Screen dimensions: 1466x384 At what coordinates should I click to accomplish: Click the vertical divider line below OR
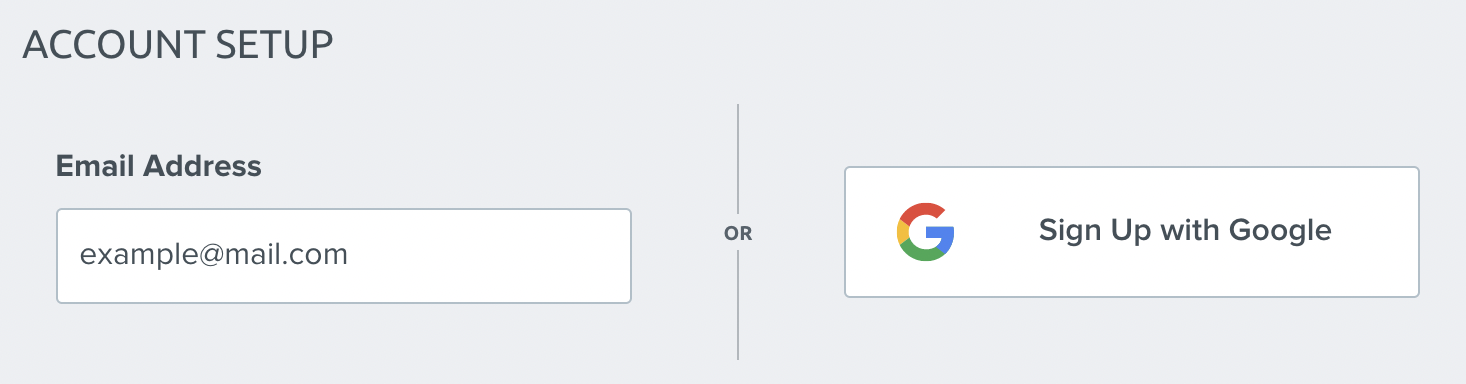[x=738, y=305]
